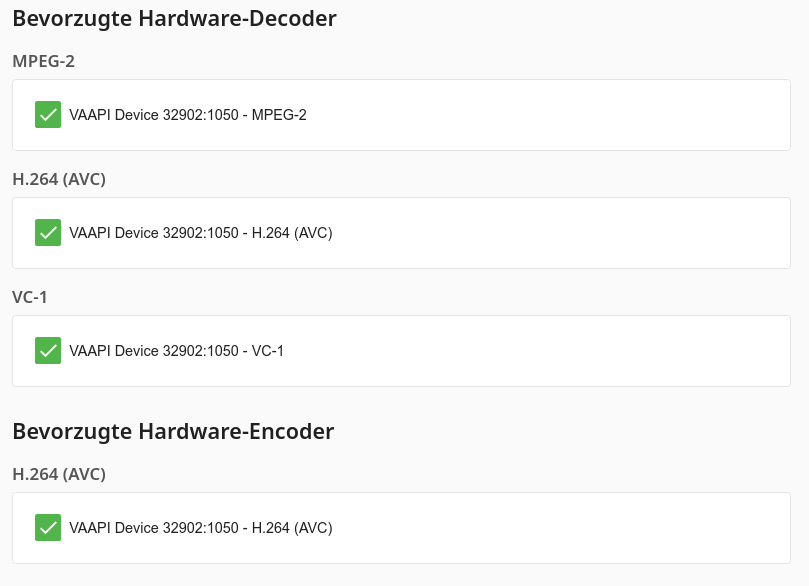Click the MPEG-2 section title
The width and height of the screenshot is (809, 586).
(x=43, y=61)
